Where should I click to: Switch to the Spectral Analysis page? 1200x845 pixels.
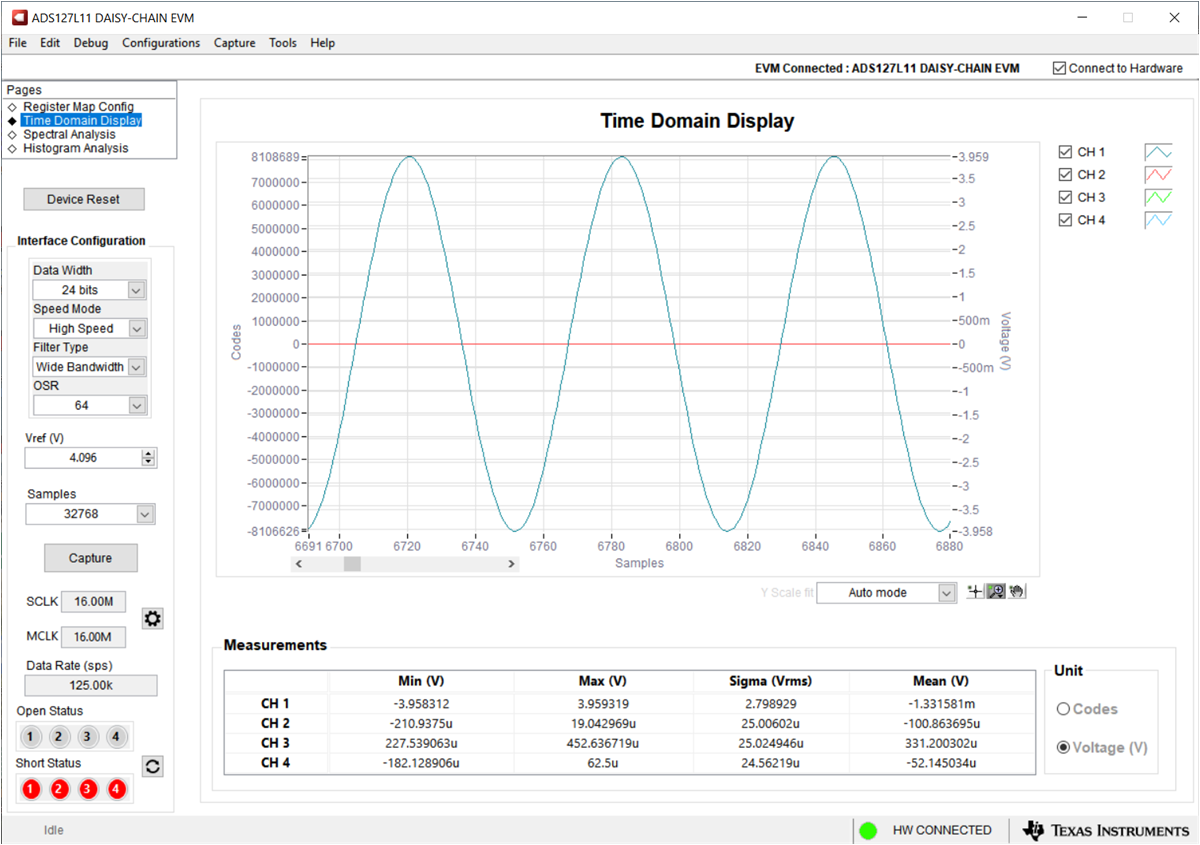pos(70,134)
